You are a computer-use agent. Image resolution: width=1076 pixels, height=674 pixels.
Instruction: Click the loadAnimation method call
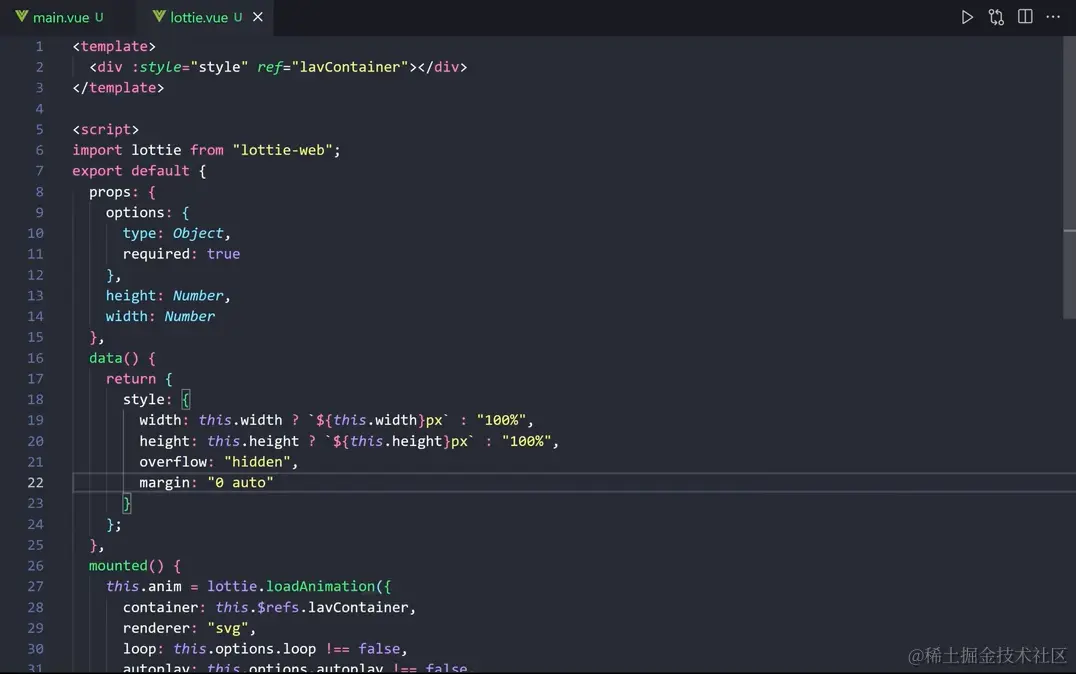(x=320, y=586)
